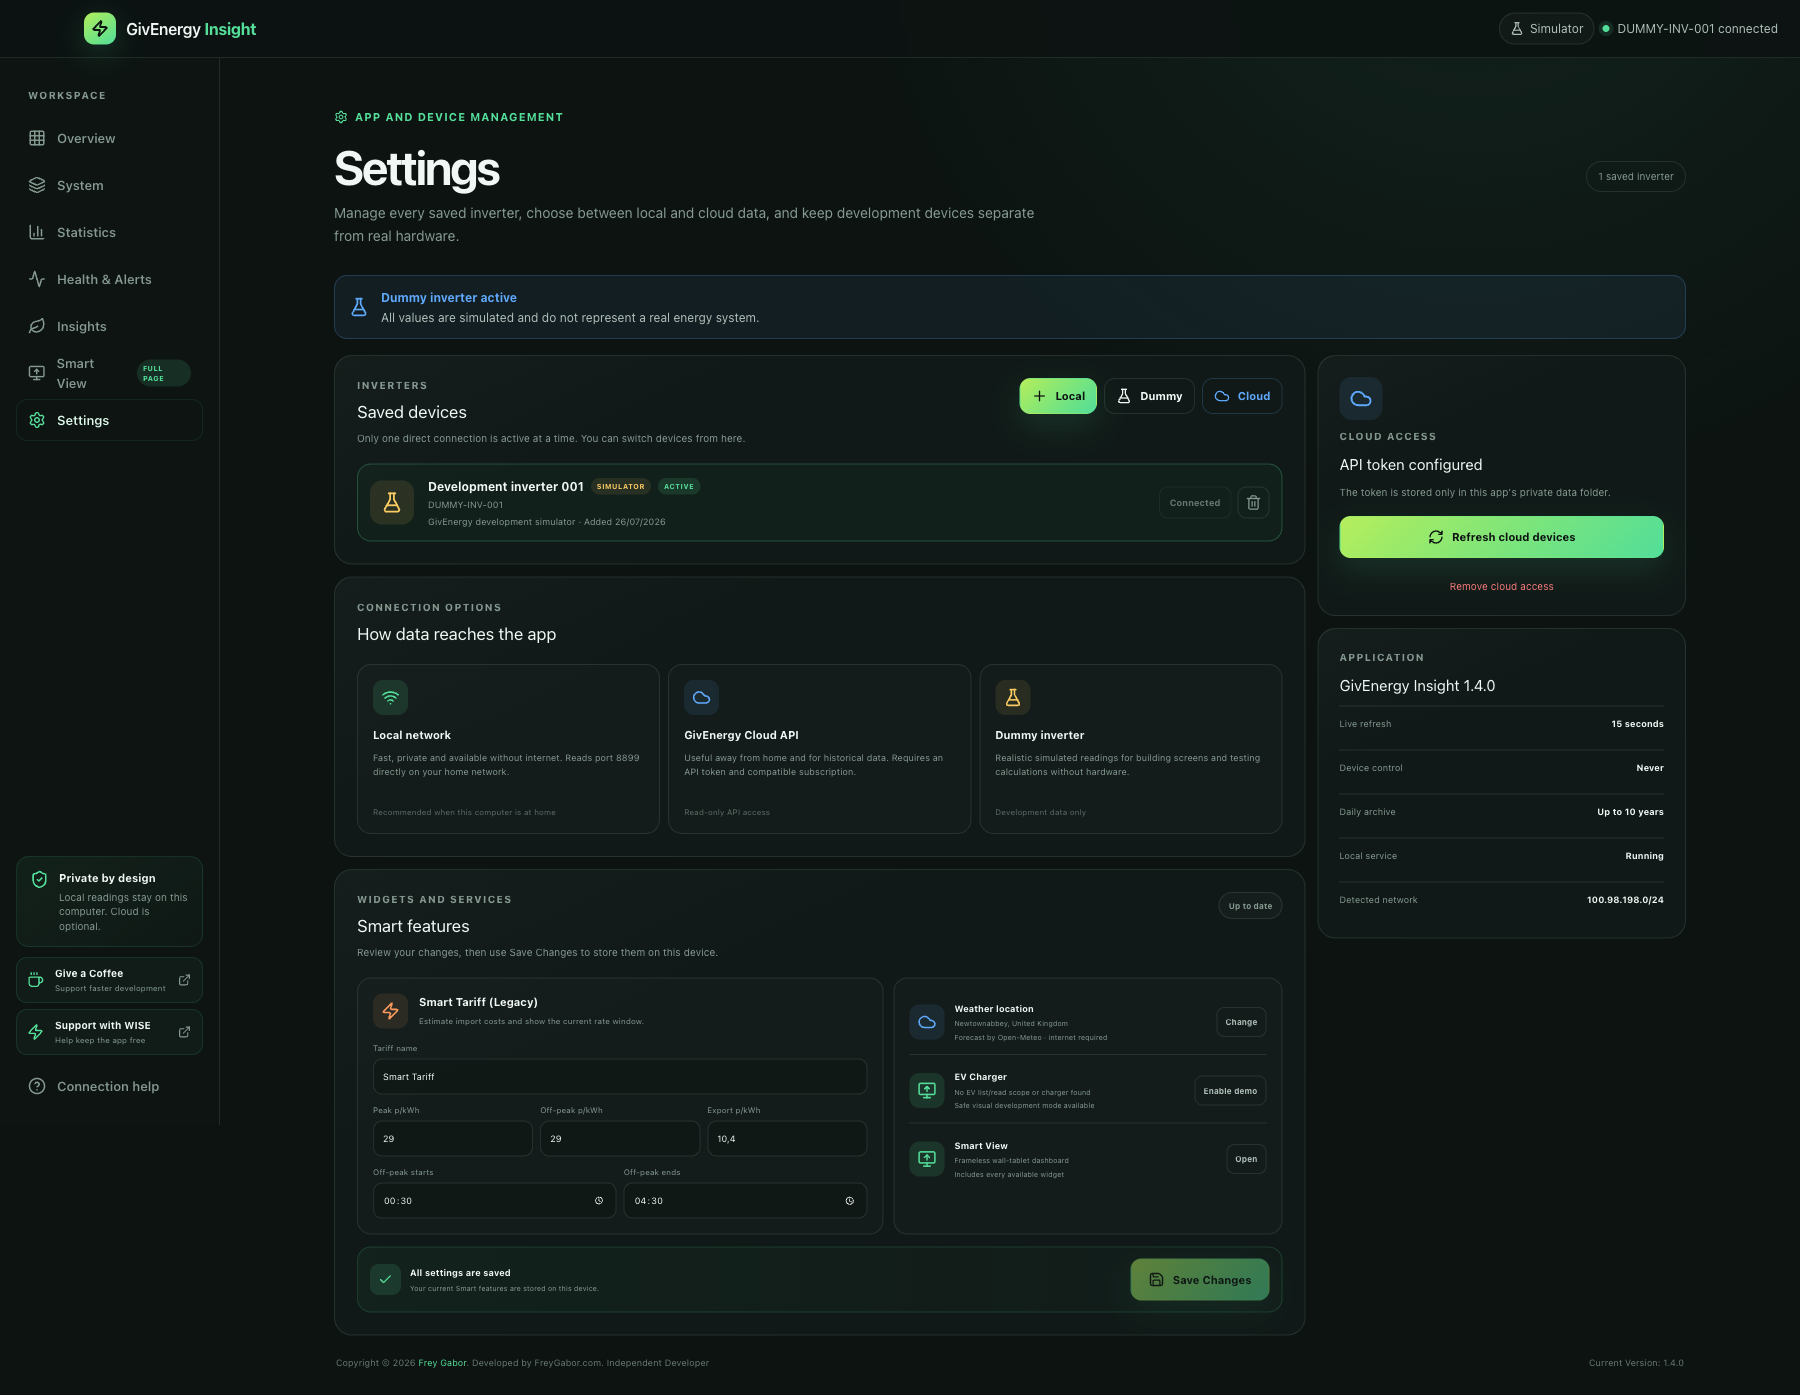Click the Wi-Fi icon on Local network card
Screen dimensions: 1800x1395
390,698
